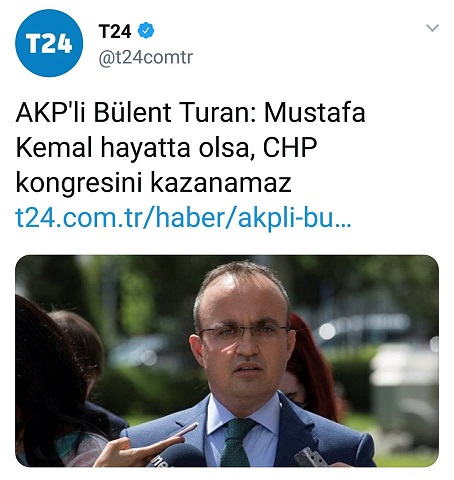Image resolution: width=454 pixels, height=480 pixels.
Task: Open the attached news photo
Action: click(227, 361)
